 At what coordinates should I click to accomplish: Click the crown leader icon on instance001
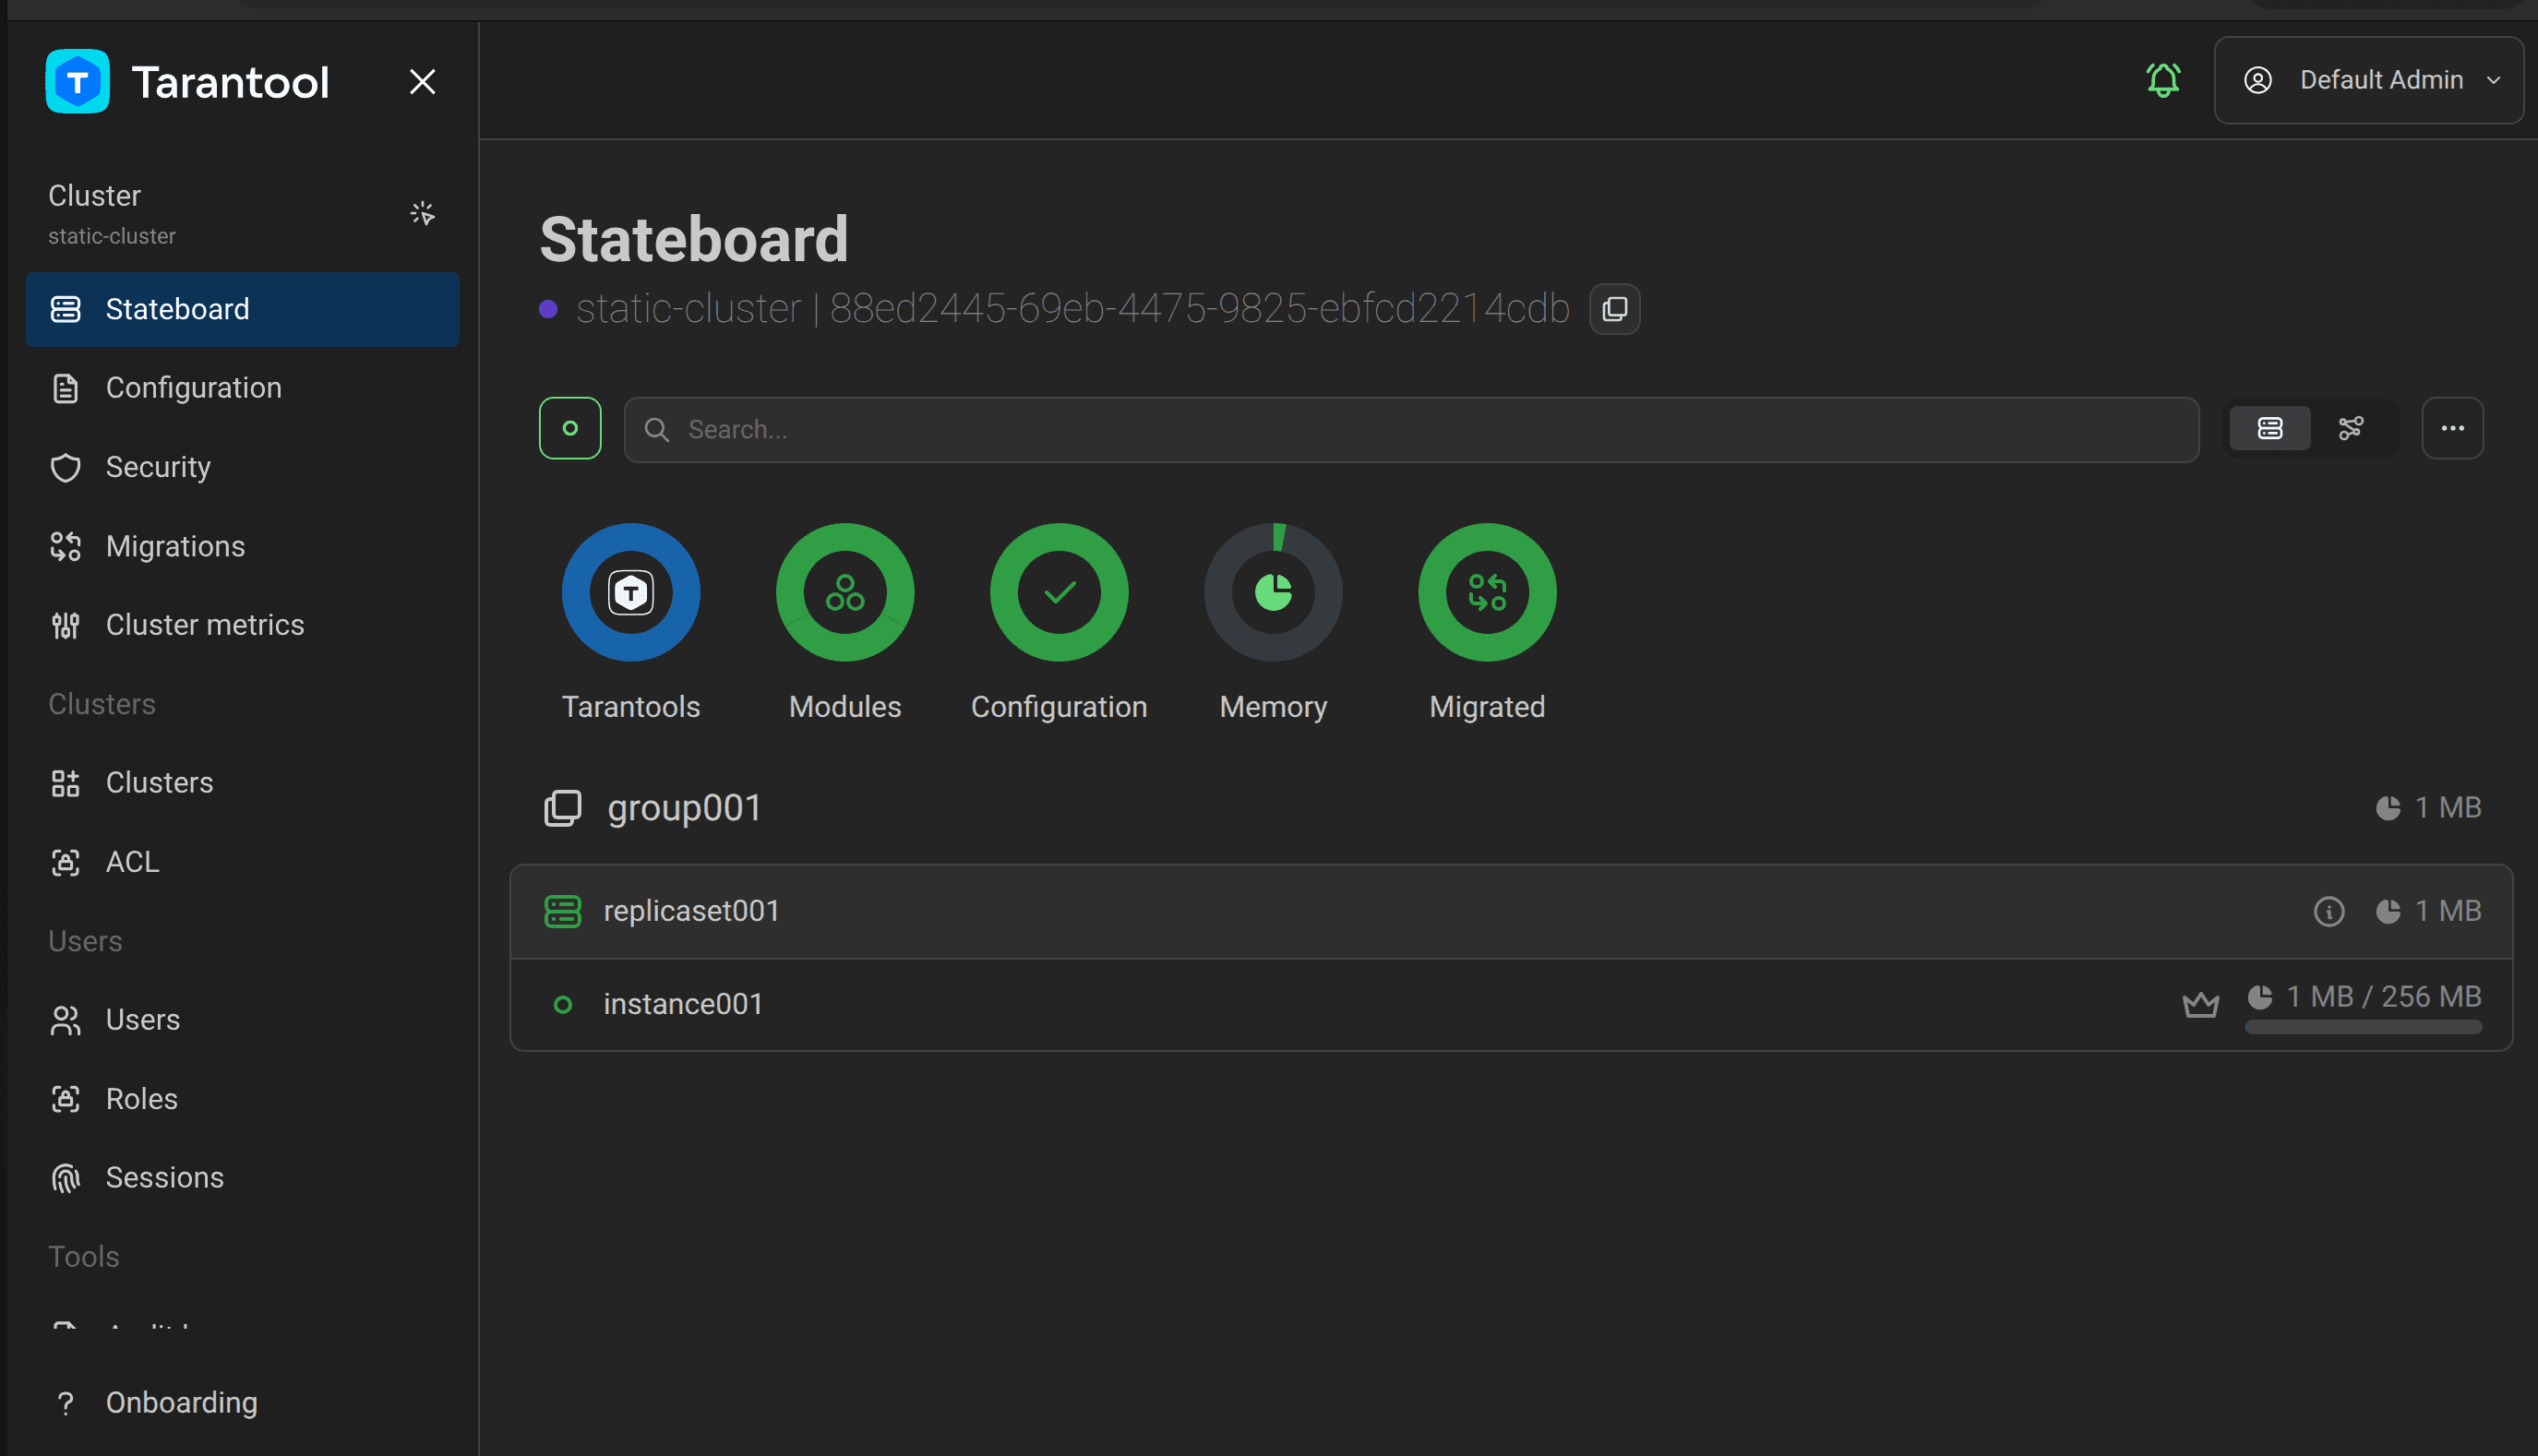pyautogui.click(x=2200, y=1004)
